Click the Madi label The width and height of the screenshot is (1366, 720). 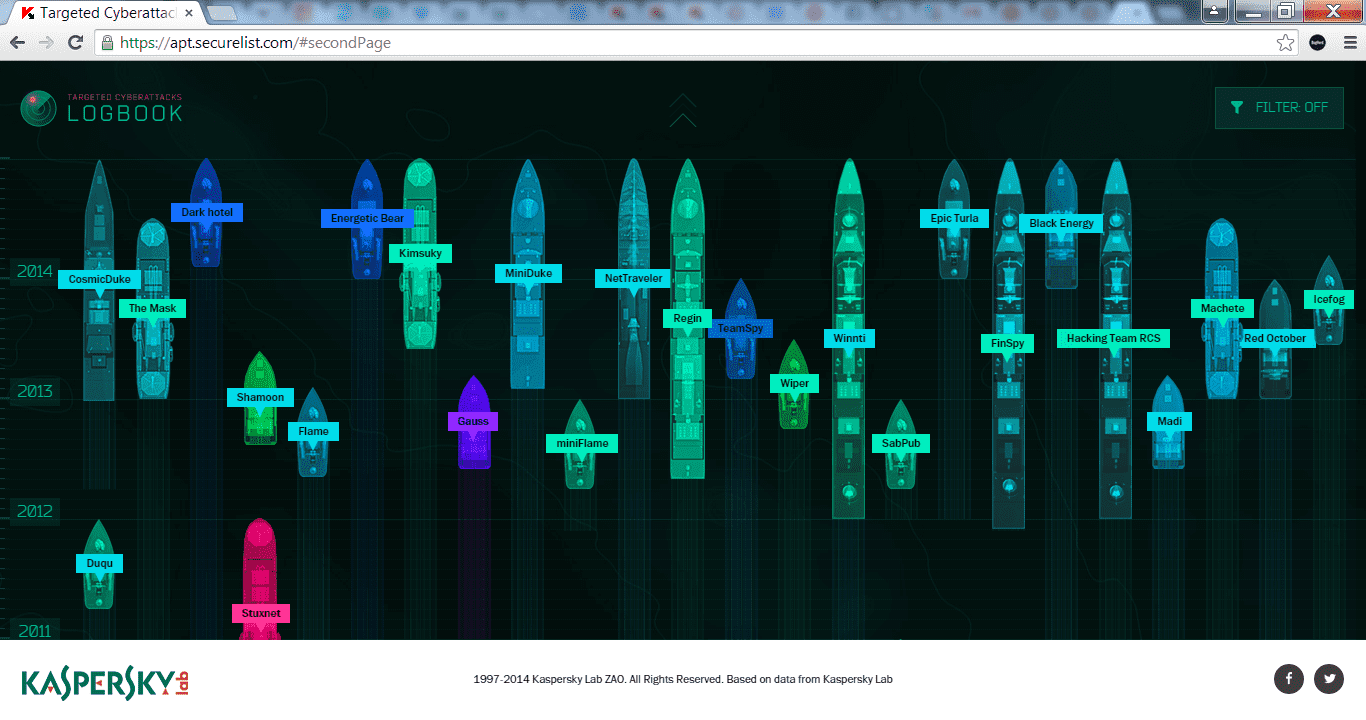point(1169,421)
